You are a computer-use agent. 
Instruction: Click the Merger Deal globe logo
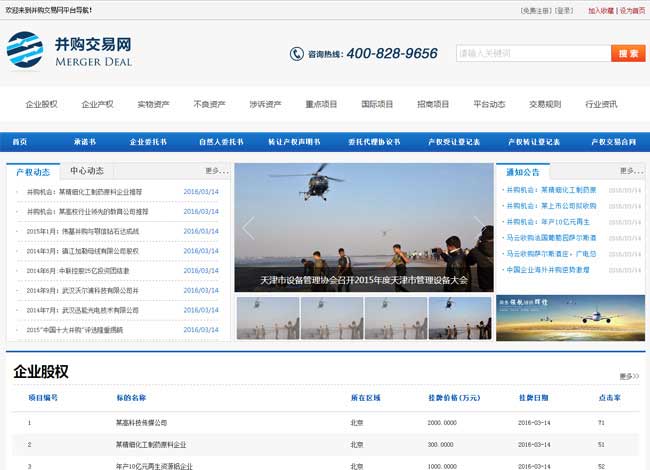pyautogui.click(x=25, y=50)
